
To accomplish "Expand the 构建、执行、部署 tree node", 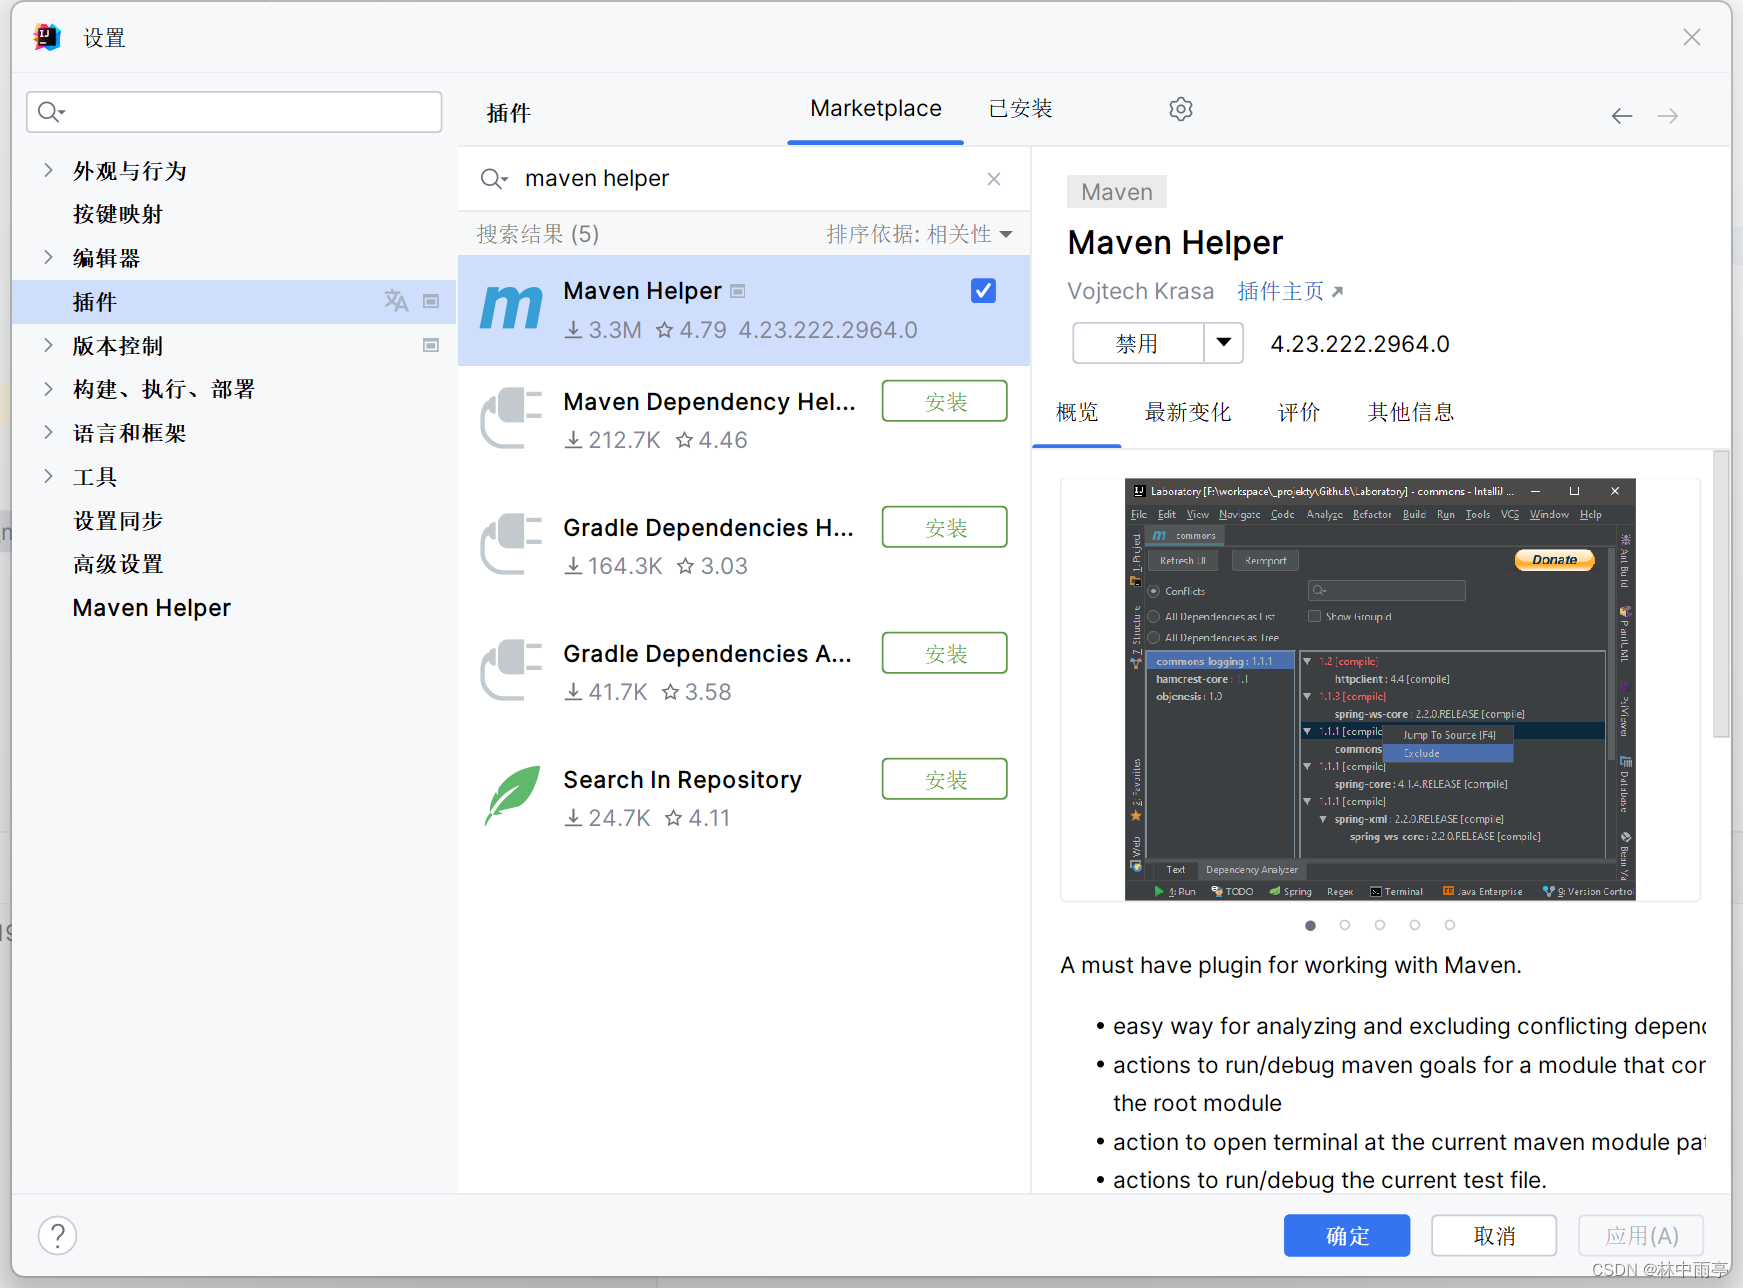I will [48, 388].
